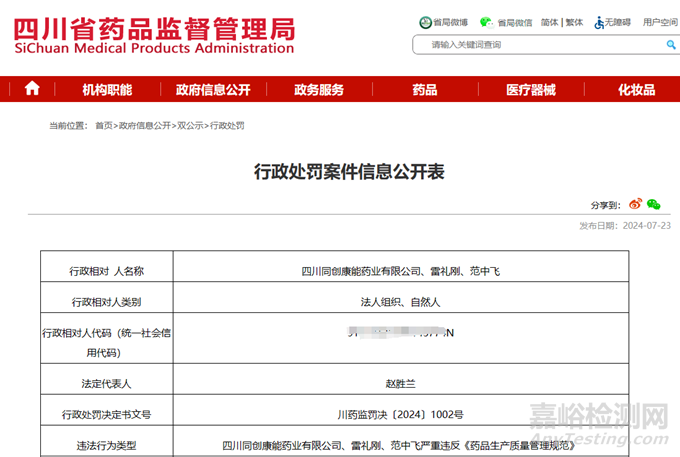680x457 pixels.
Task: Go to 首页 in the breadcrumb
Action: tap(104, 126)
